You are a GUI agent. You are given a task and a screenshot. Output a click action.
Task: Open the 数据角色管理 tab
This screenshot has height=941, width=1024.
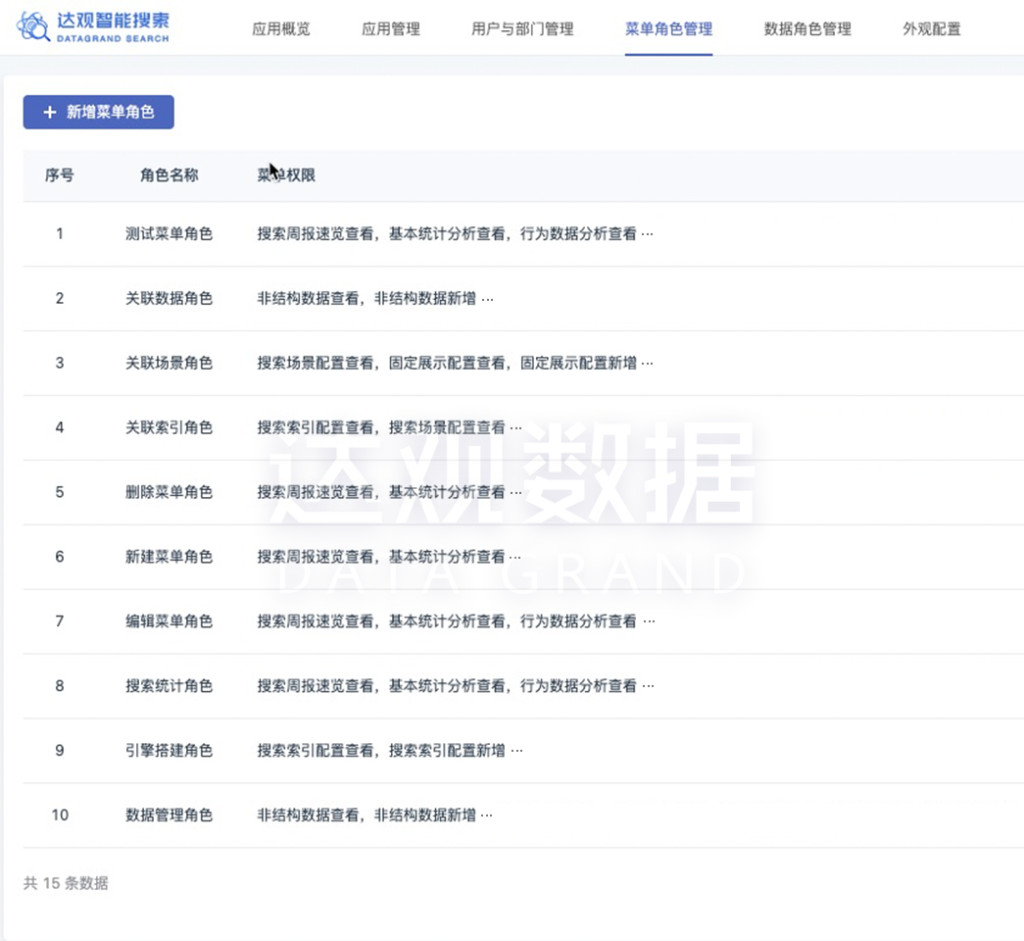807,29
